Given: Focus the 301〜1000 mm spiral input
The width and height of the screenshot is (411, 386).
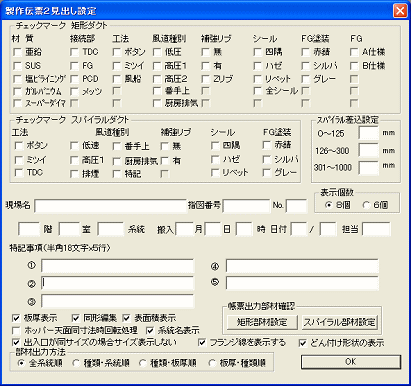Looking at the screenshot, I should point(369,168).
